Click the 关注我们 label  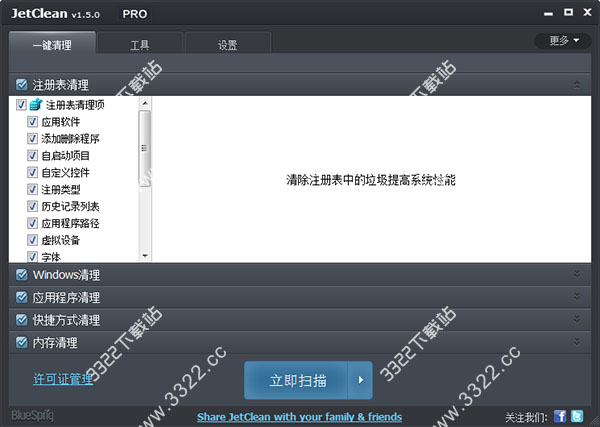[x=527, y=417]
